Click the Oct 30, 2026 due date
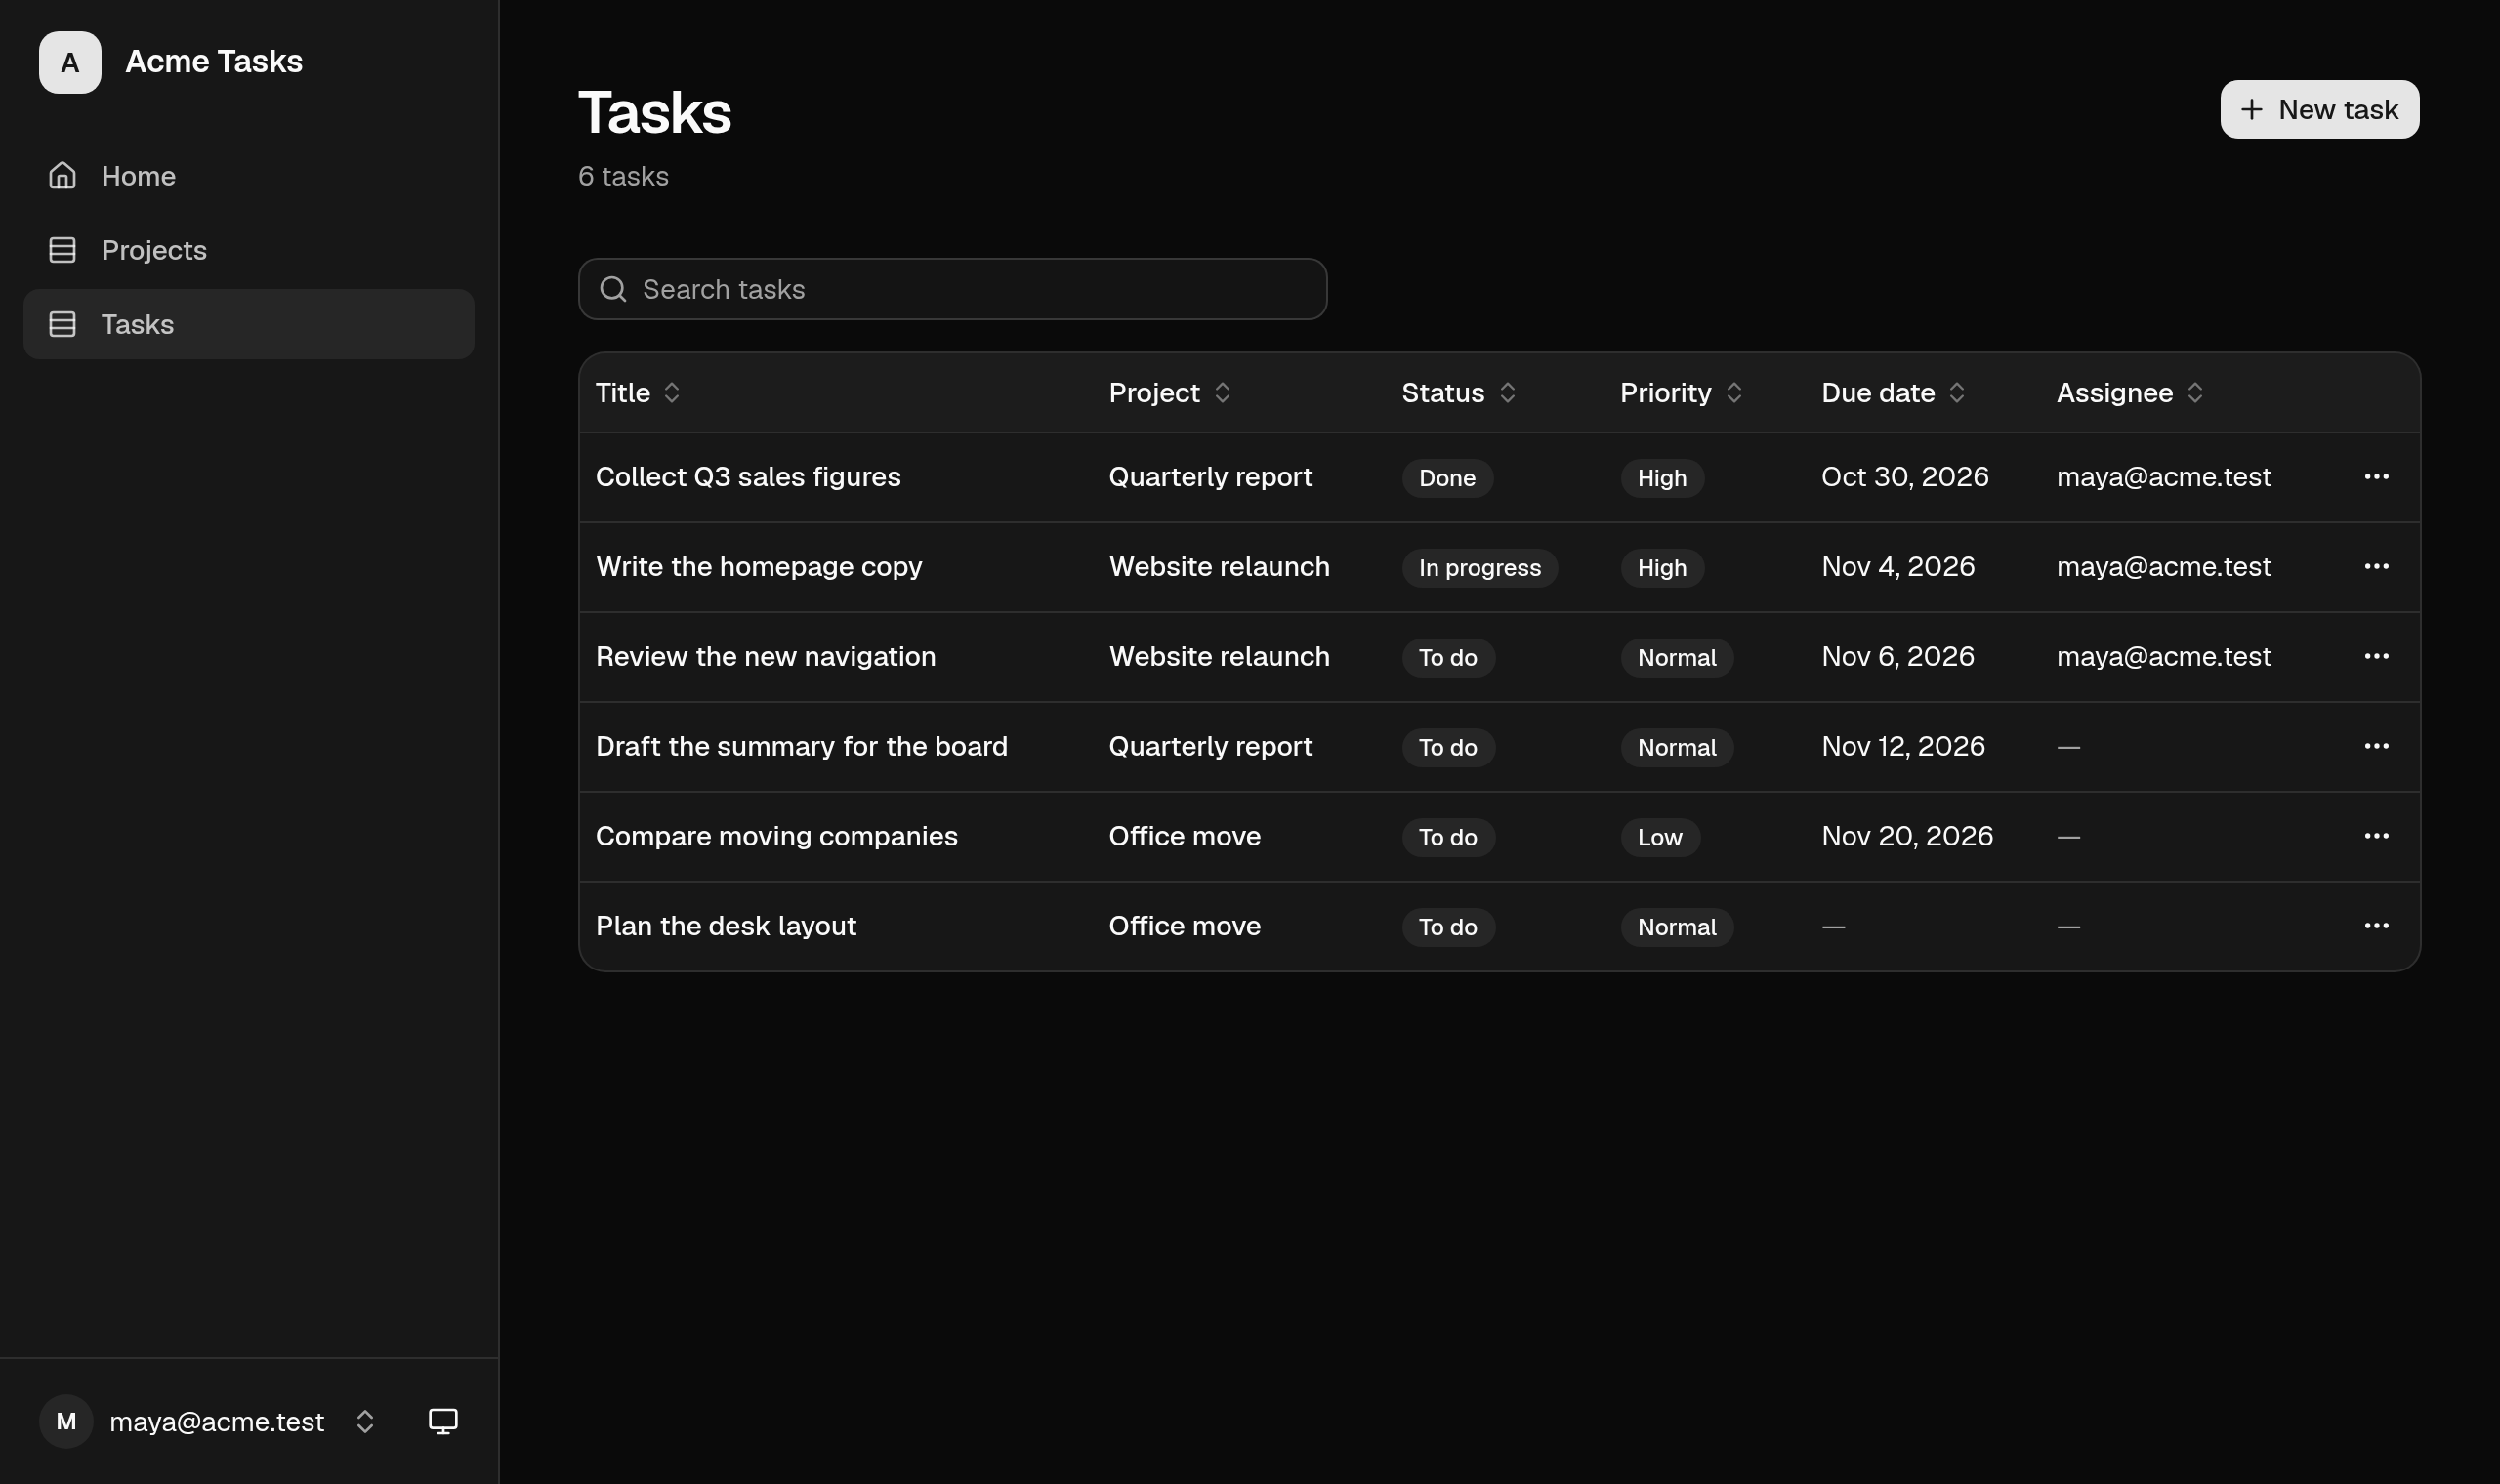Viewport: 2500px width, 1484px height. pos(1905,477)
